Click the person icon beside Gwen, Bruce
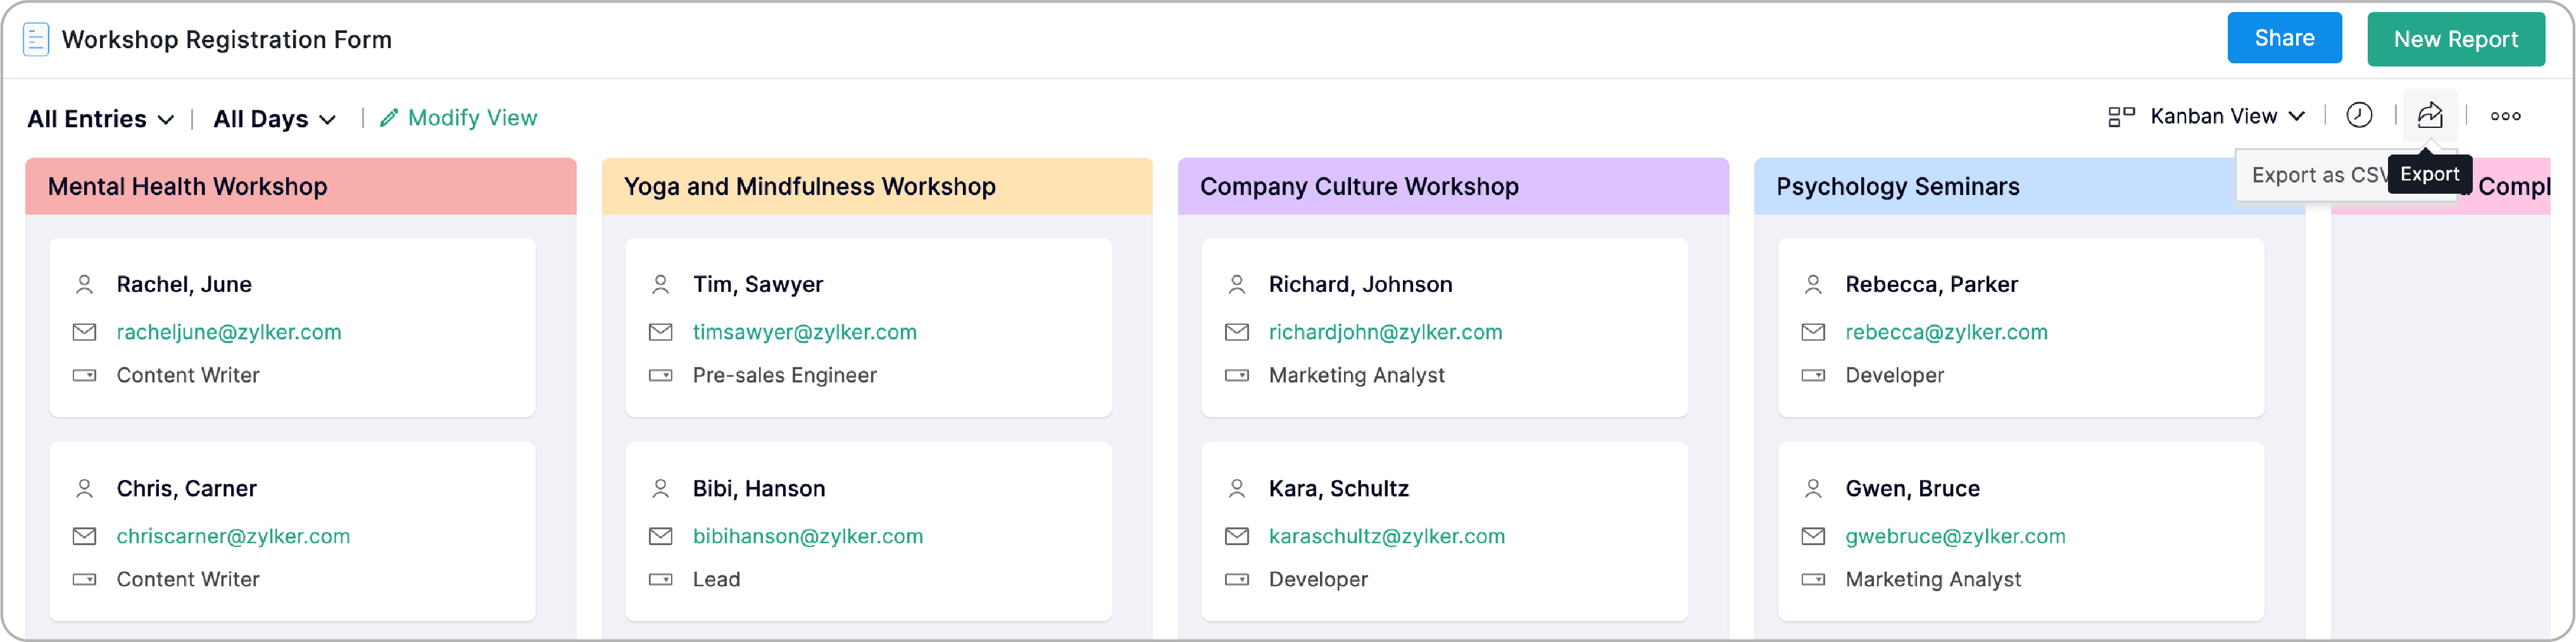This screenshot has width=2576, height=642. [1813, 488]
